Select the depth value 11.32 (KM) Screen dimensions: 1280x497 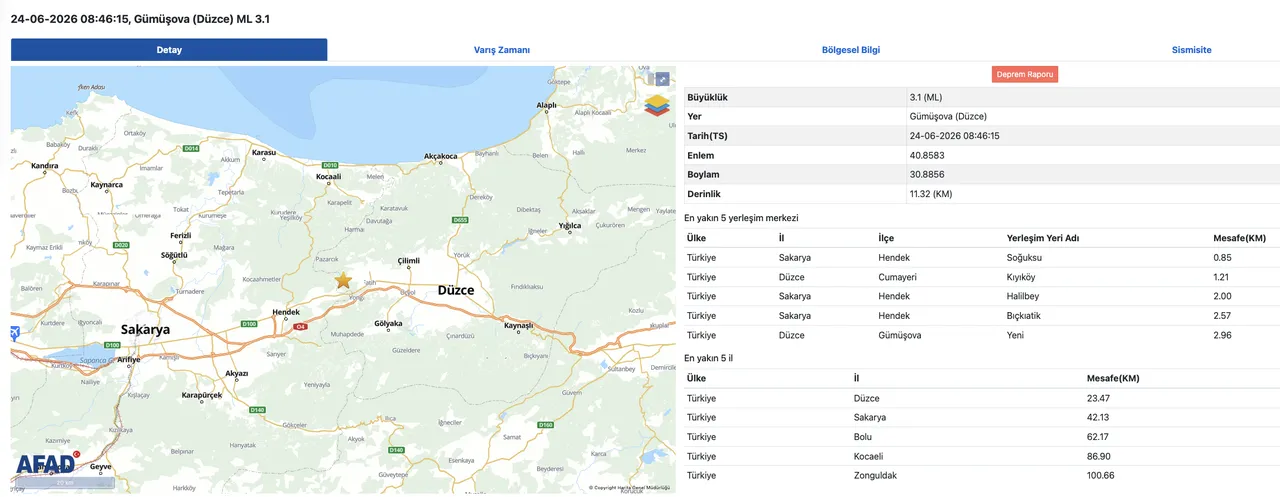[933, 194]
